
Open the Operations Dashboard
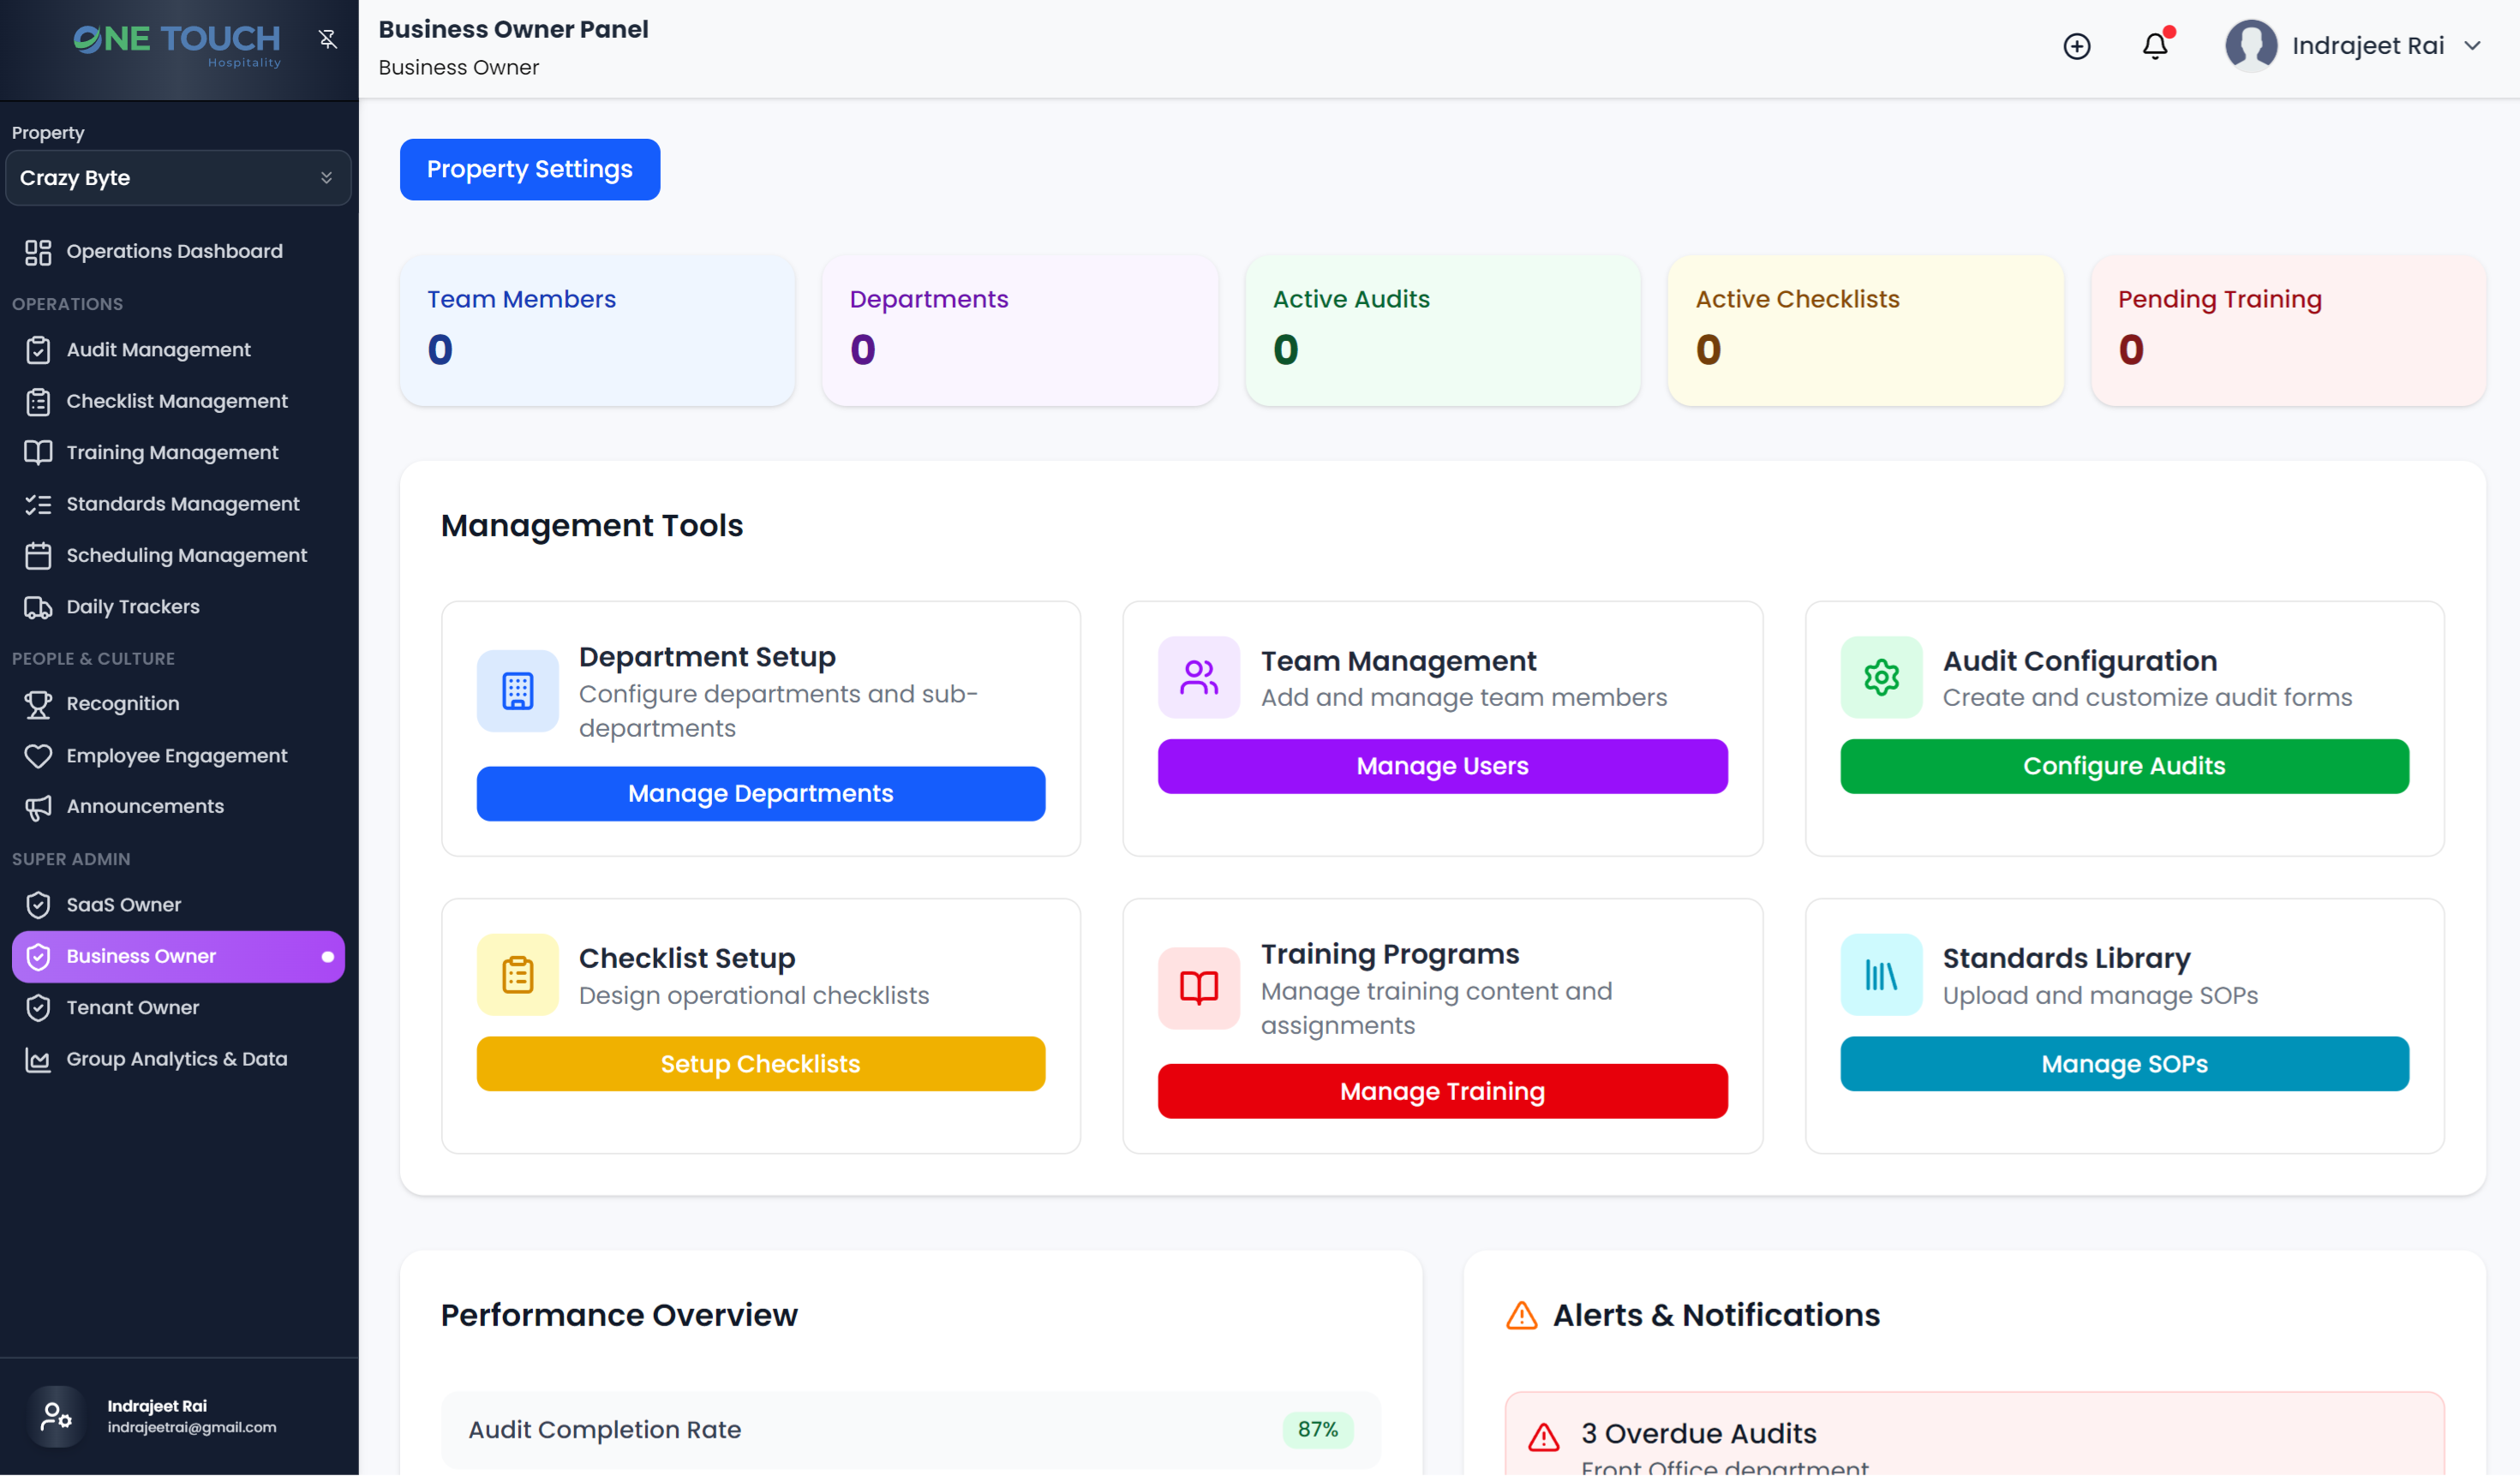pos(174,251)
